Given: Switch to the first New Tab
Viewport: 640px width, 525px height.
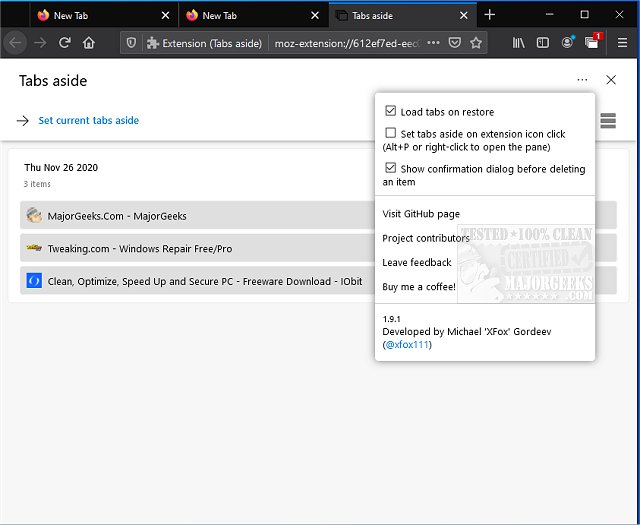Looking at the screenshot, I should click(x=100, y=15).
